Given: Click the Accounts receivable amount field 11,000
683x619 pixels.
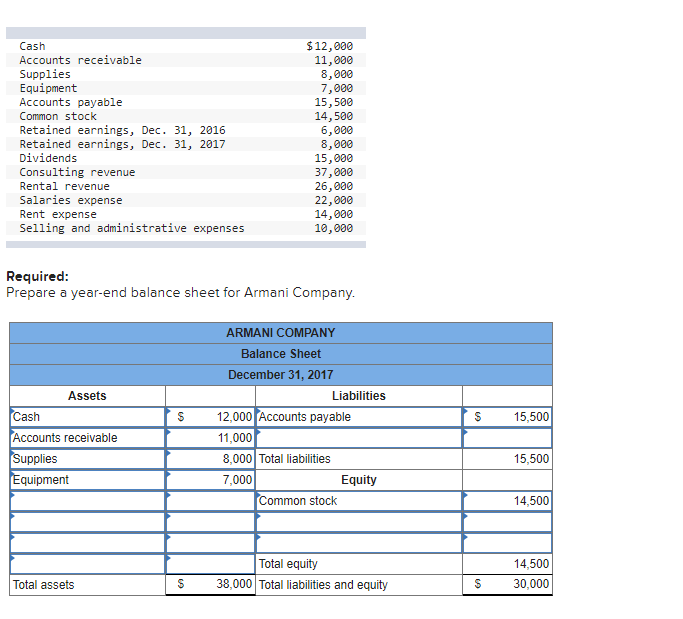Looking at the screenshot, I should 210,438.
